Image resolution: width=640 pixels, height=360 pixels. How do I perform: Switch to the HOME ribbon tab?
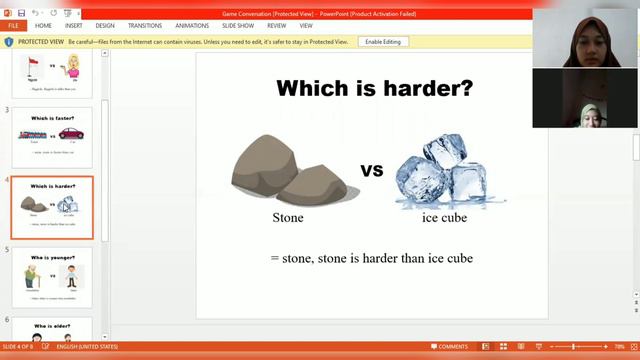tap(43, 26)
